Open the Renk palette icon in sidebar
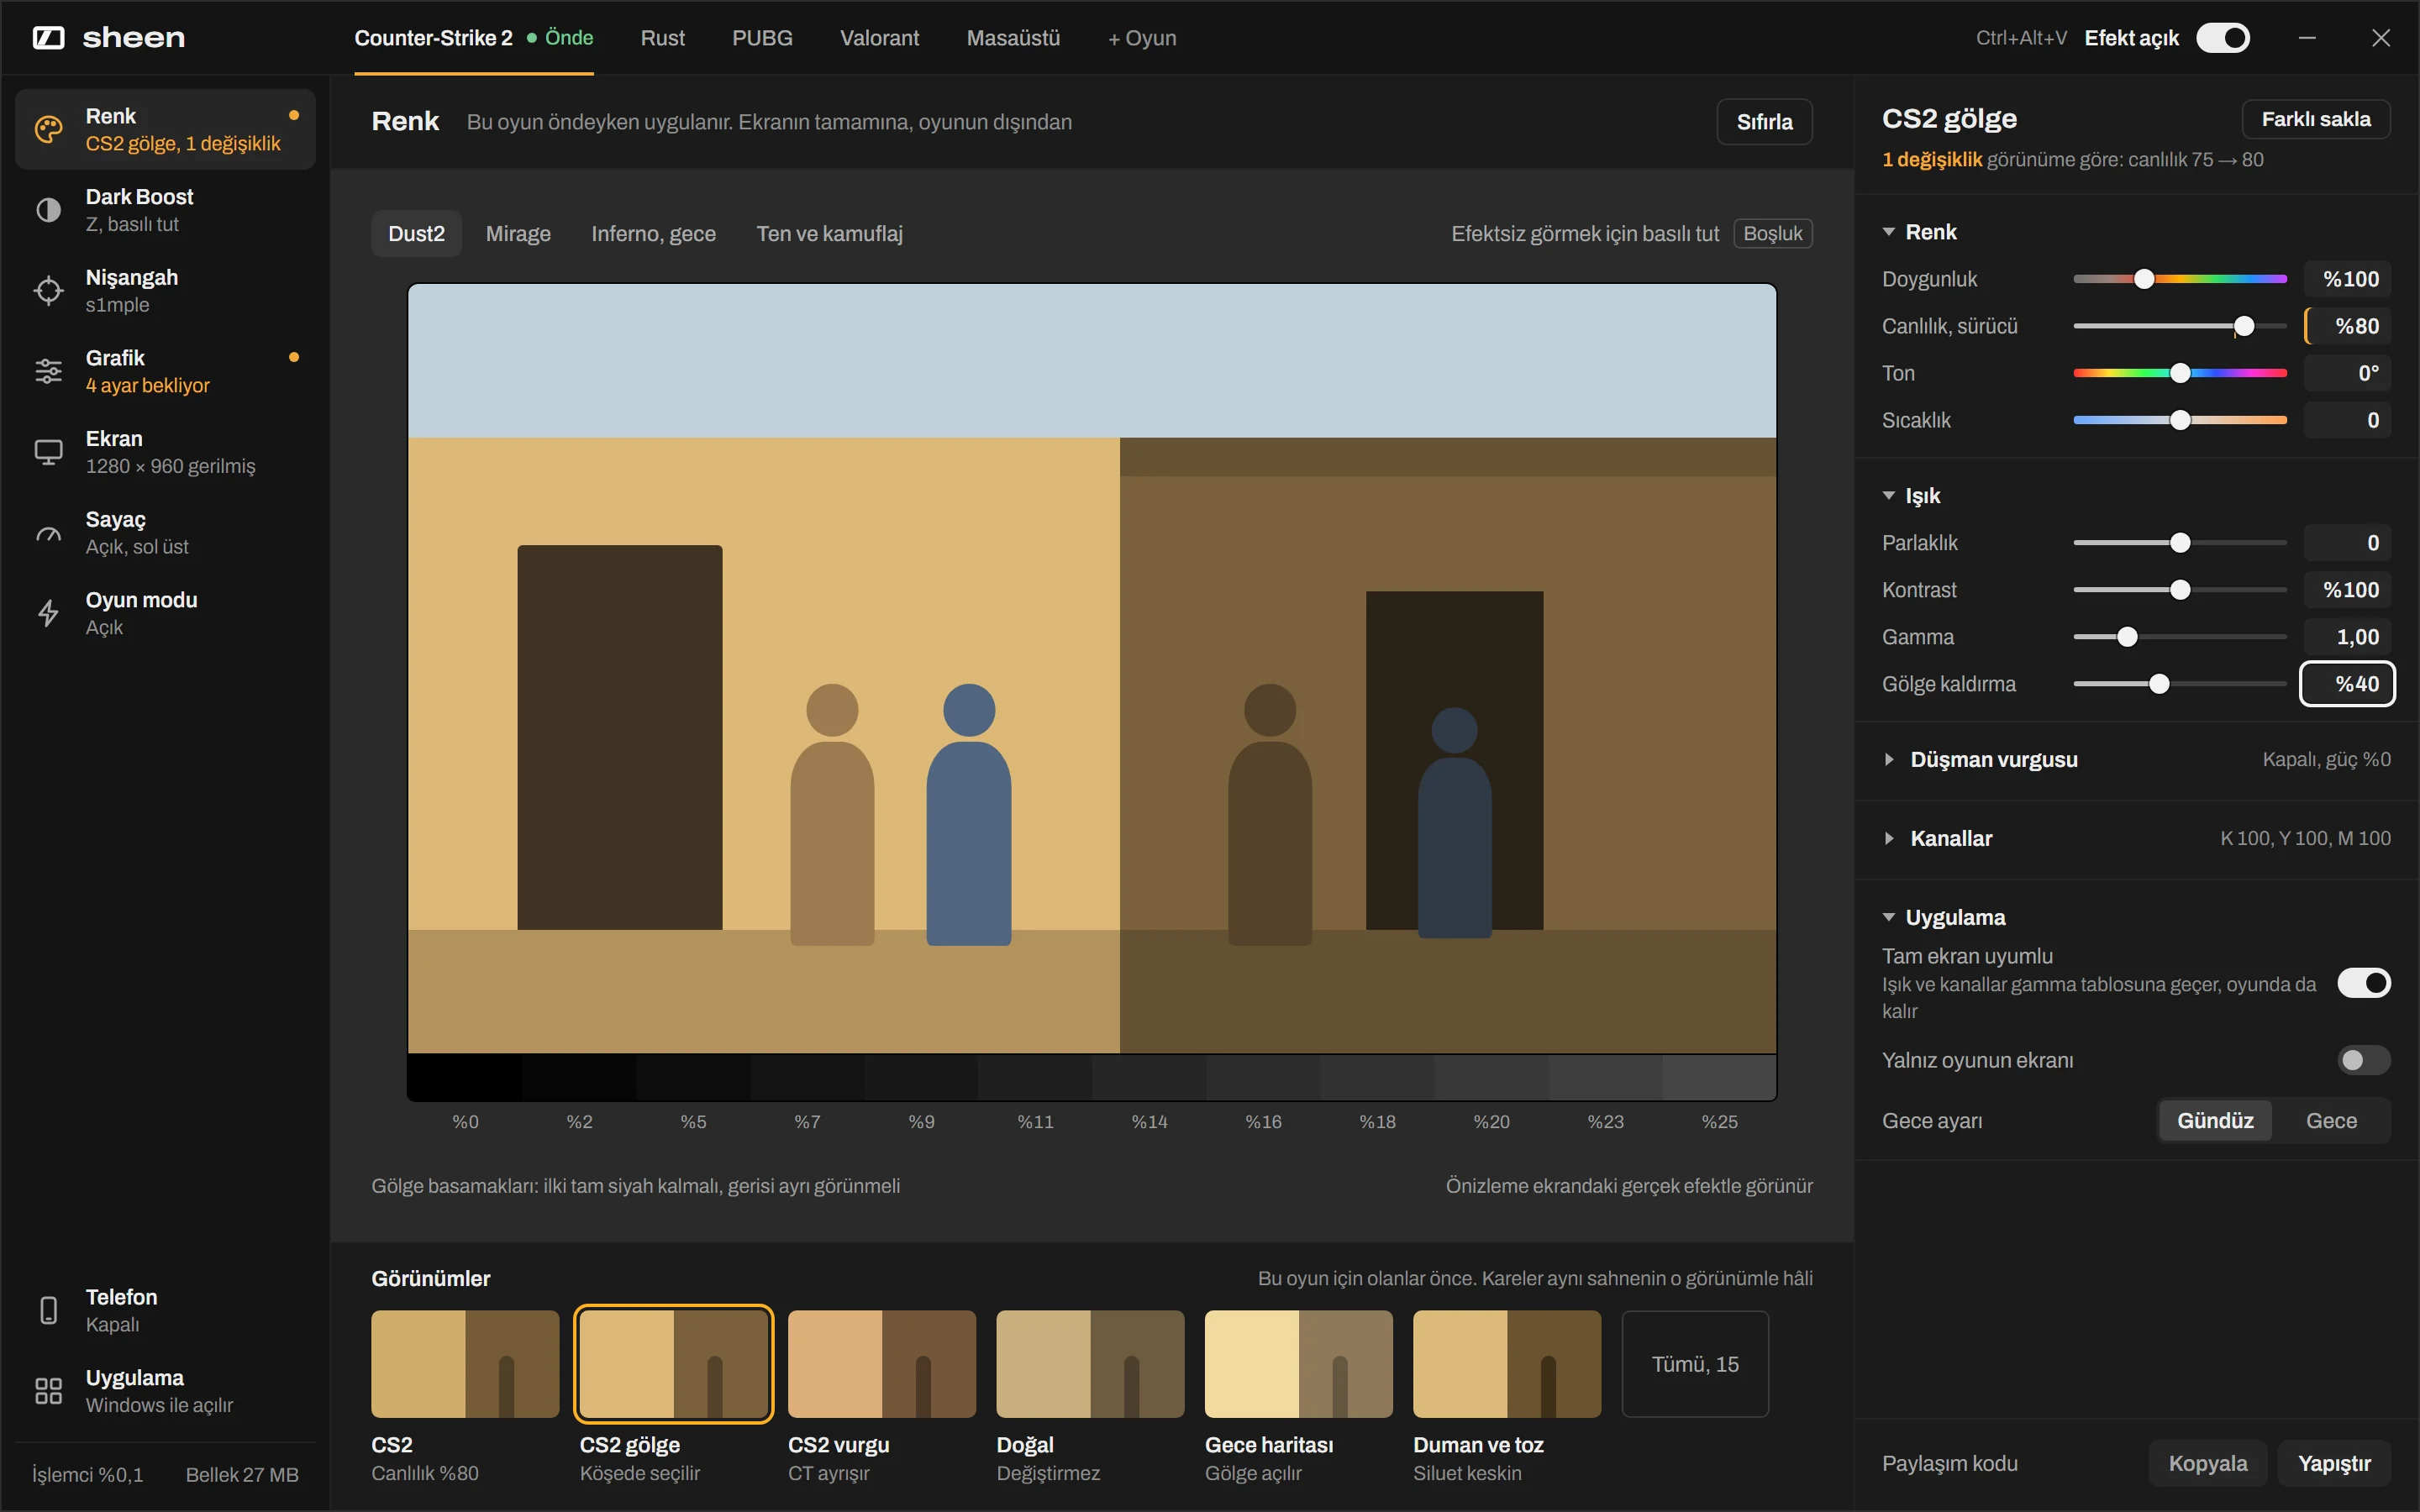The height and width of the screenshot is (1512, 2420). click(48, 129)
